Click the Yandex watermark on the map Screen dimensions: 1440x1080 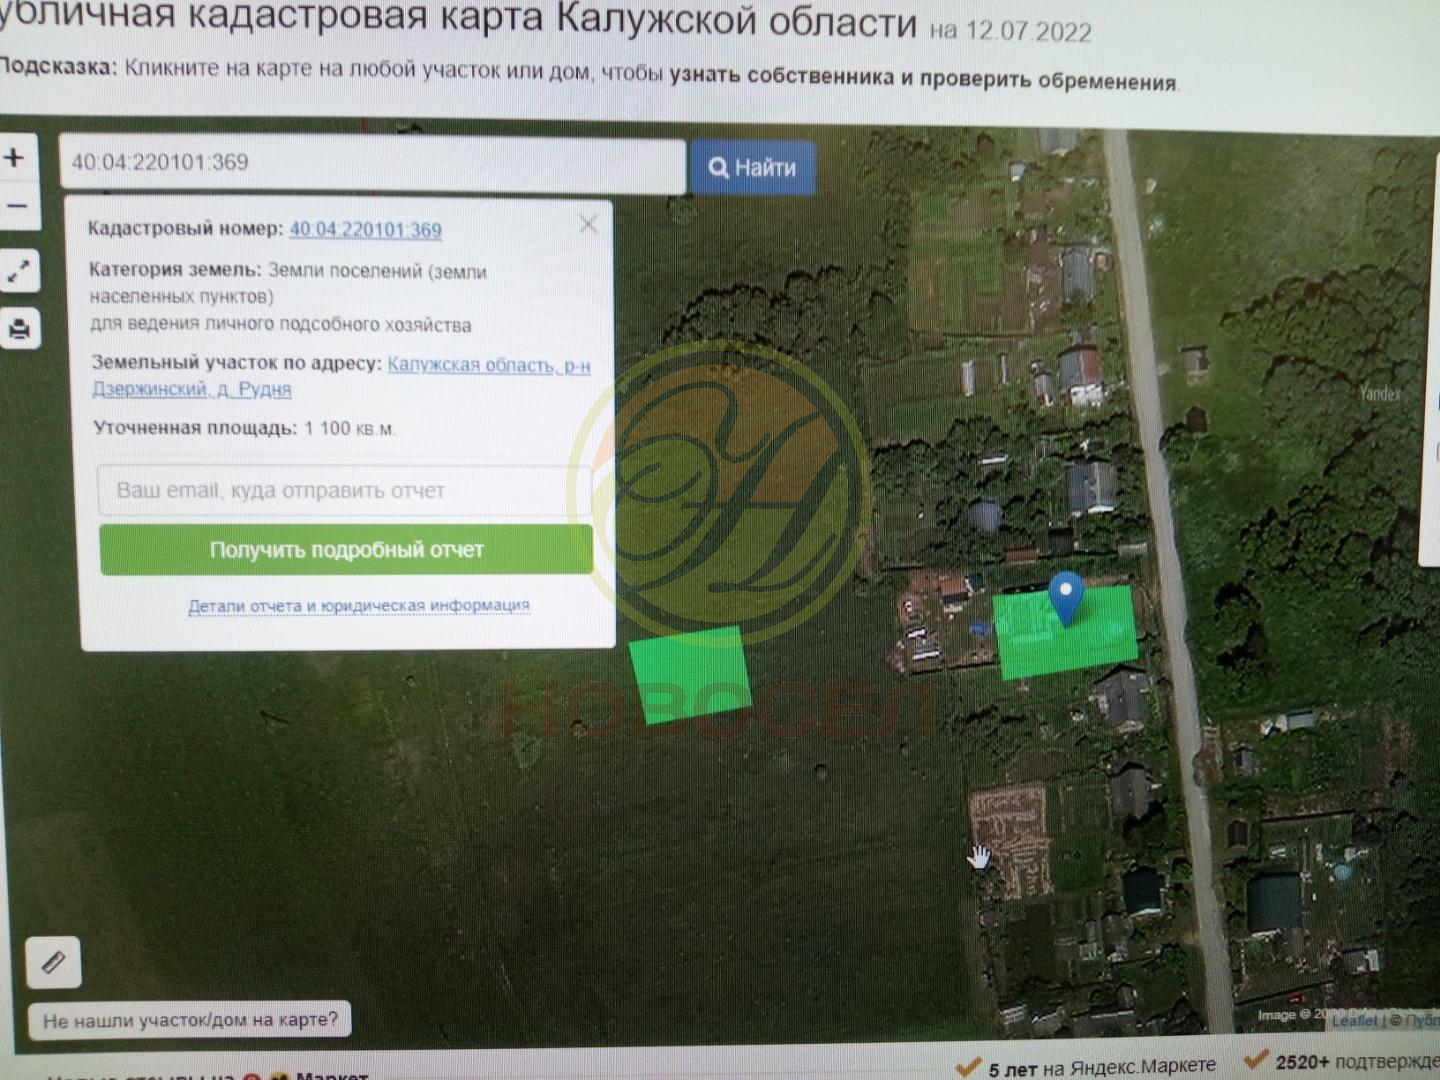(1380, 394)
